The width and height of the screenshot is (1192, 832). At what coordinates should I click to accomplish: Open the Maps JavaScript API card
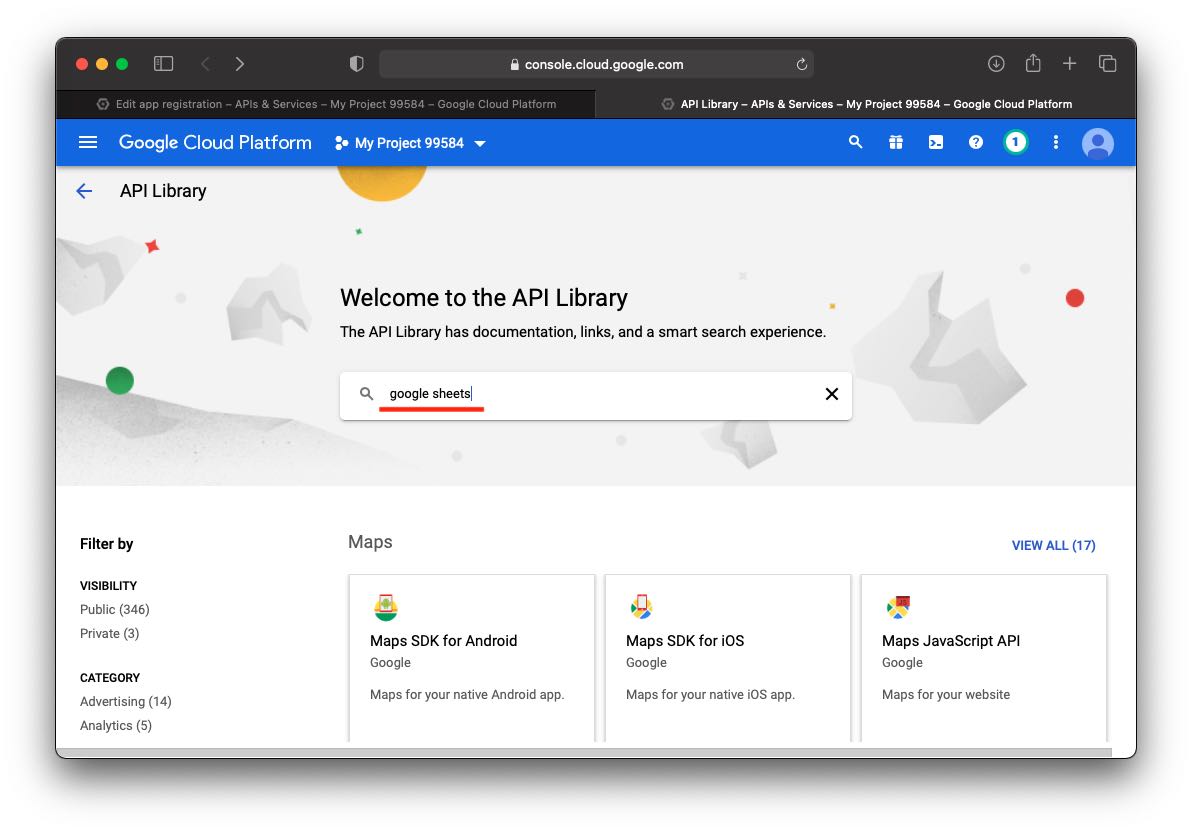click(x=984, y=659)
